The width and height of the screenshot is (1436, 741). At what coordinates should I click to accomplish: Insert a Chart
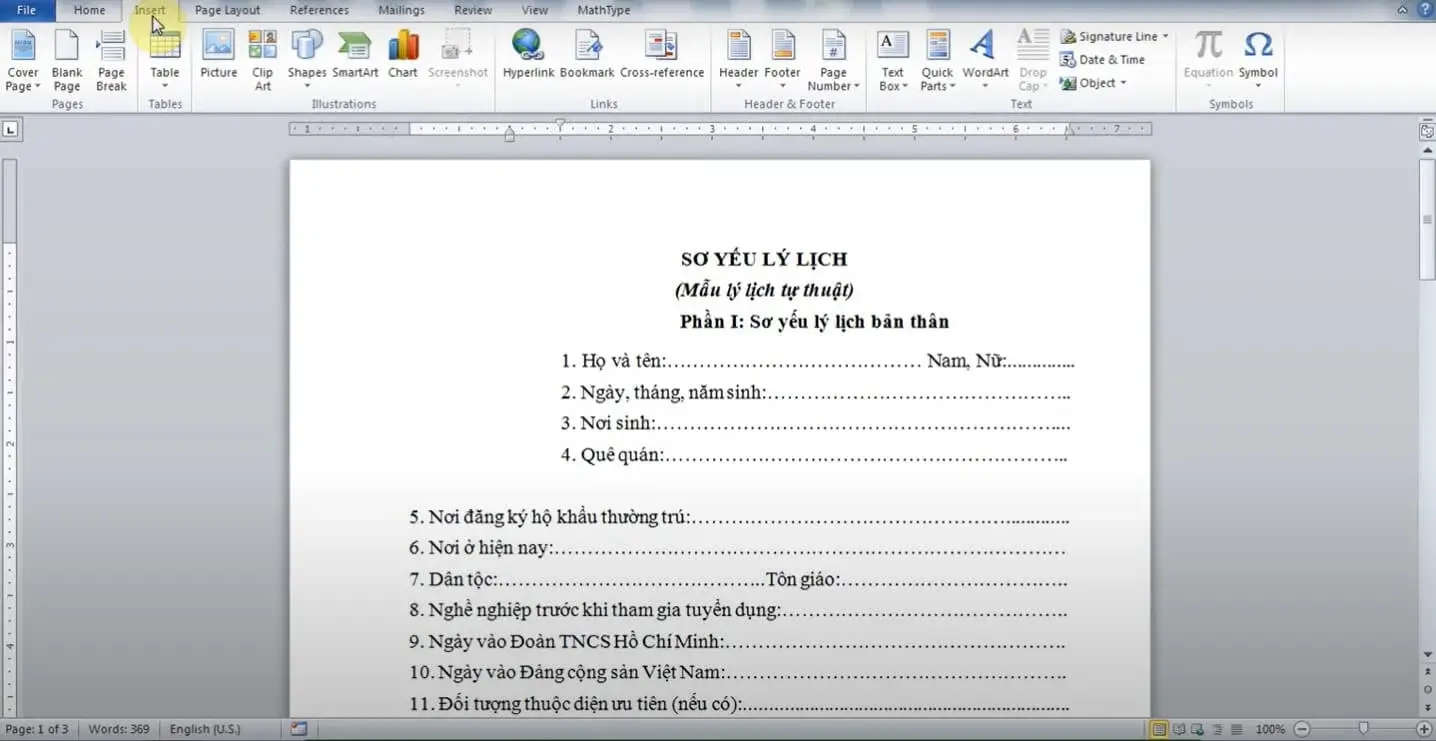click(403, 55)
